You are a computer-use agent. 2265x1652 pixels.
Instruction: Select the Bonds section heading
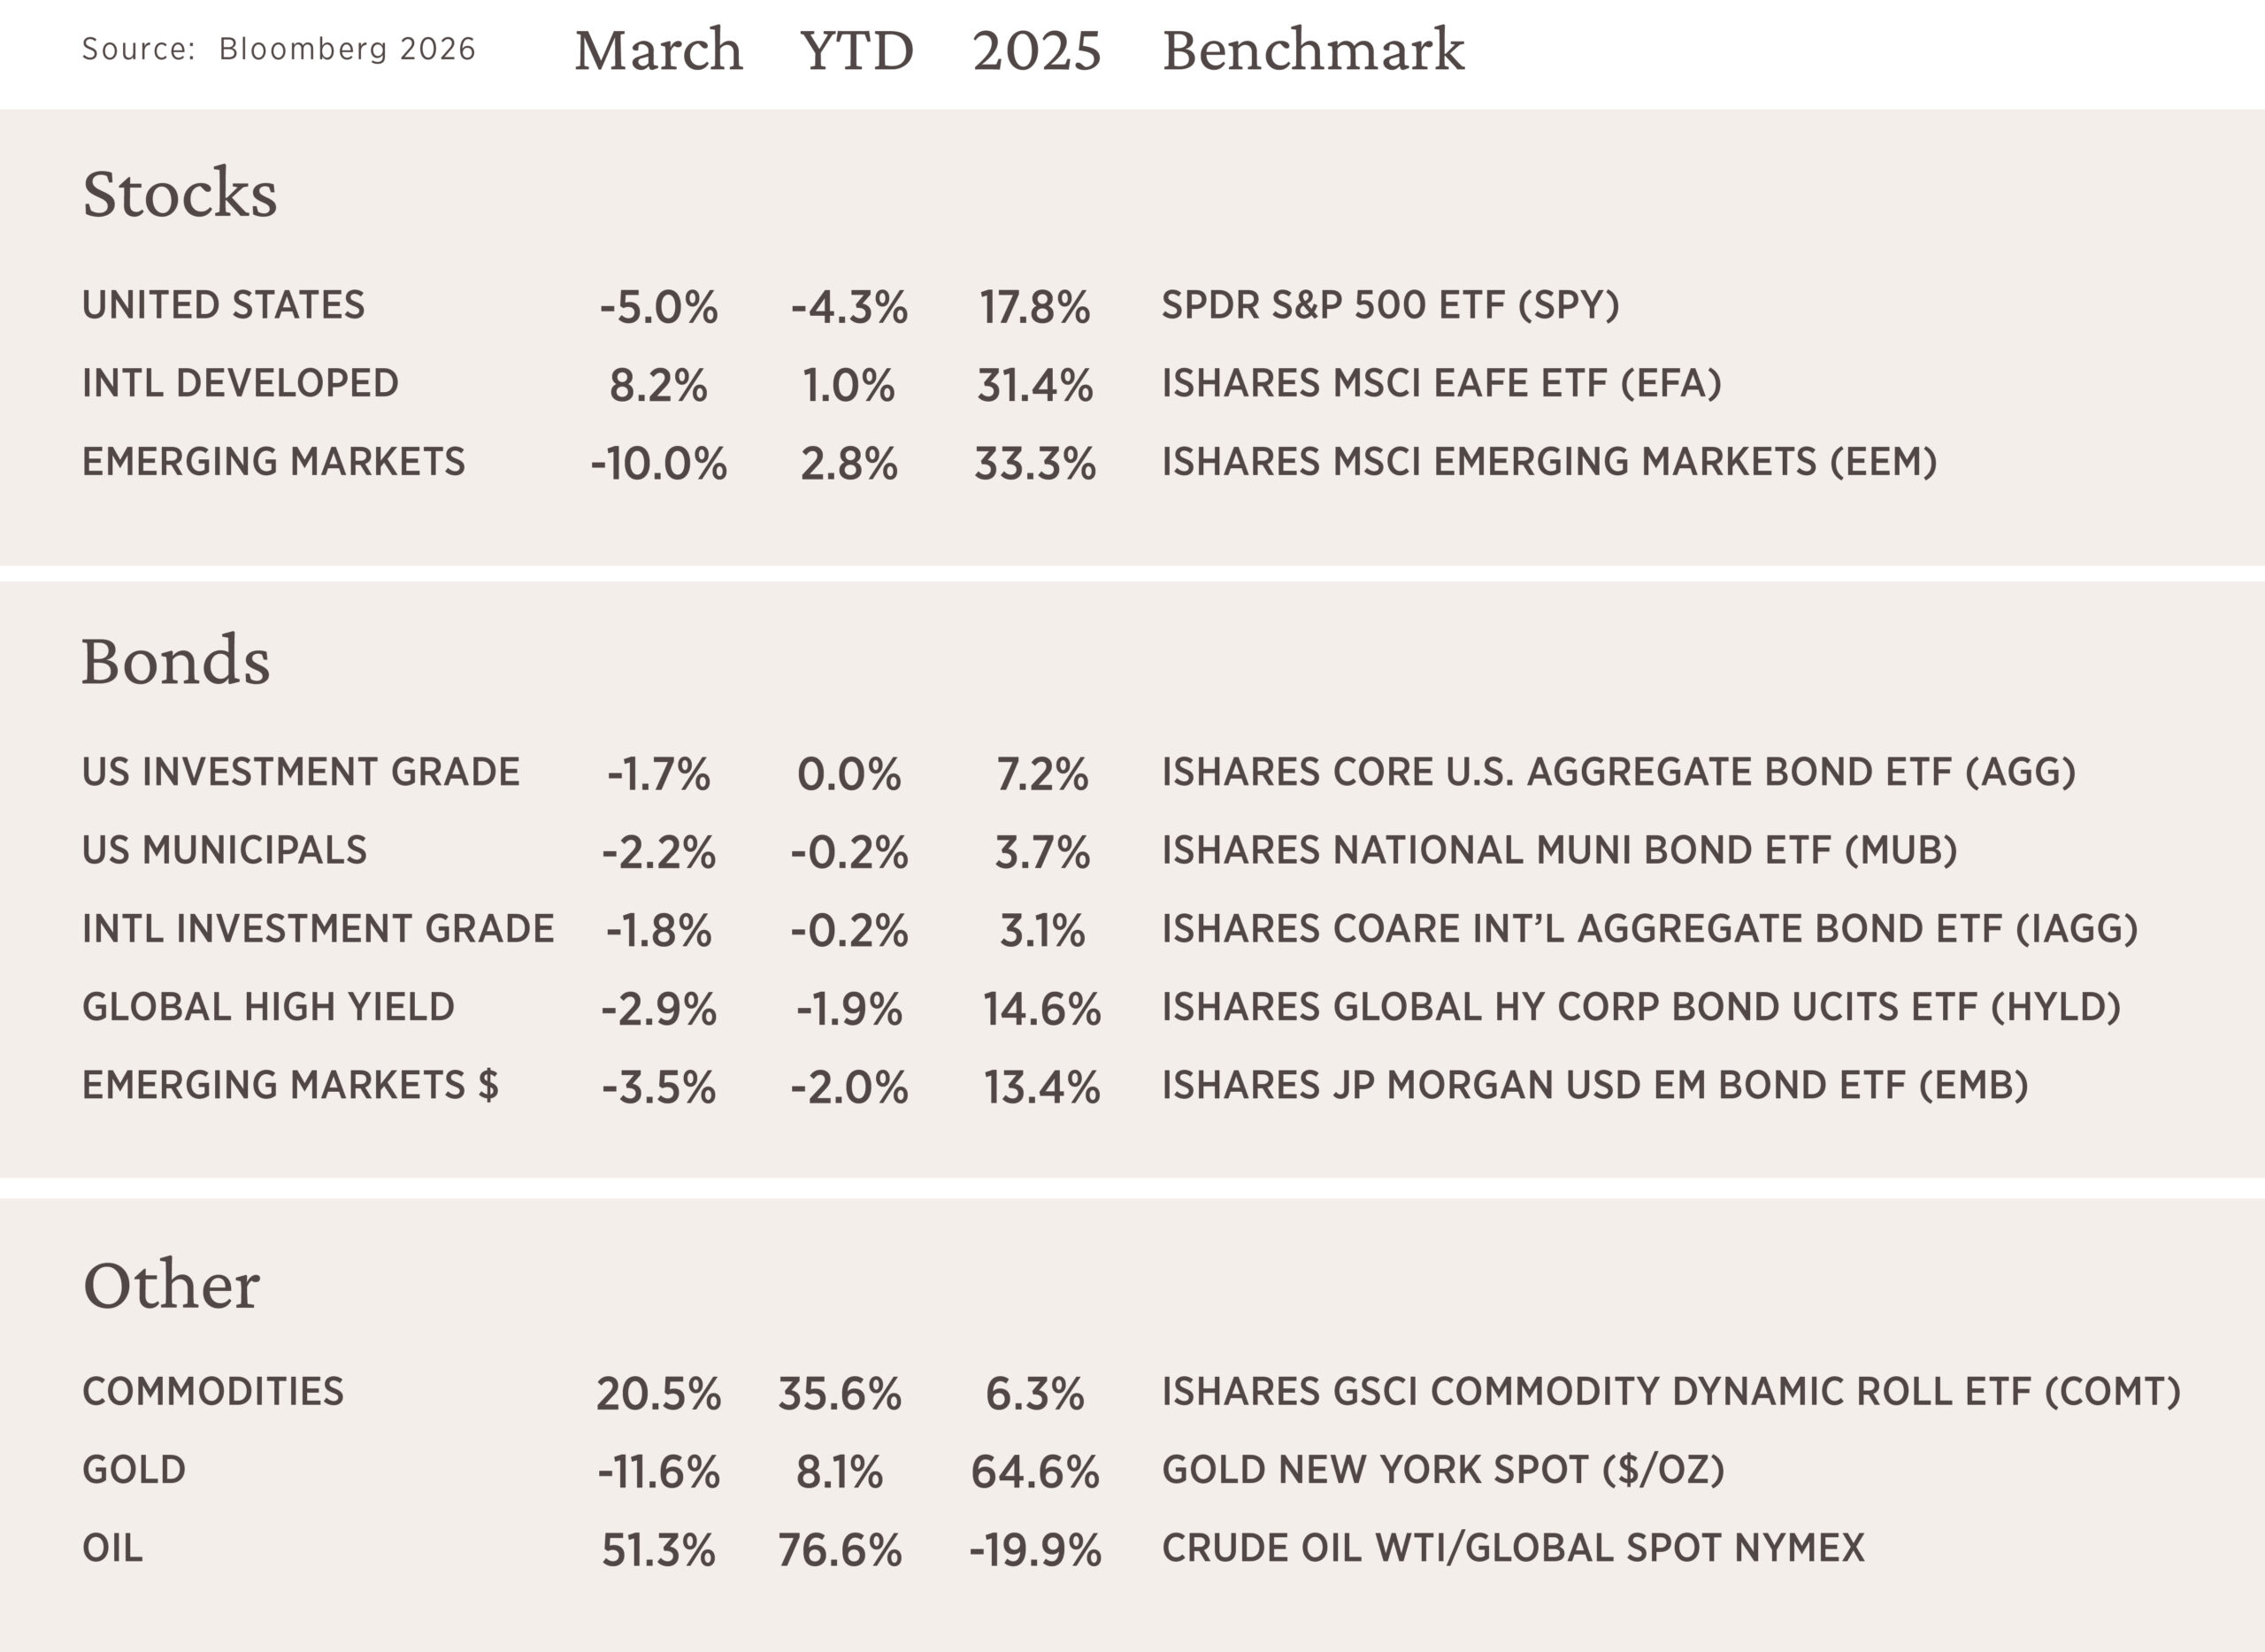pos(176,661)
